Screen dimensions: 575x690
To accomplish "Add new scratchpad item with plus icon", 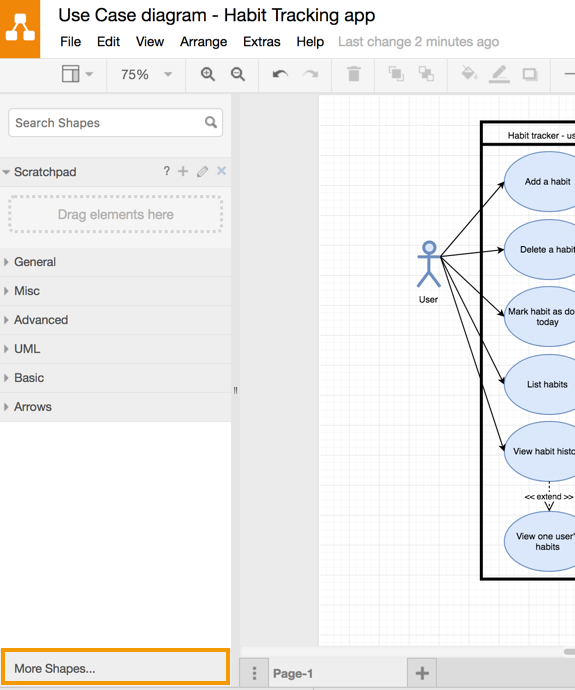I will point(183,171).
